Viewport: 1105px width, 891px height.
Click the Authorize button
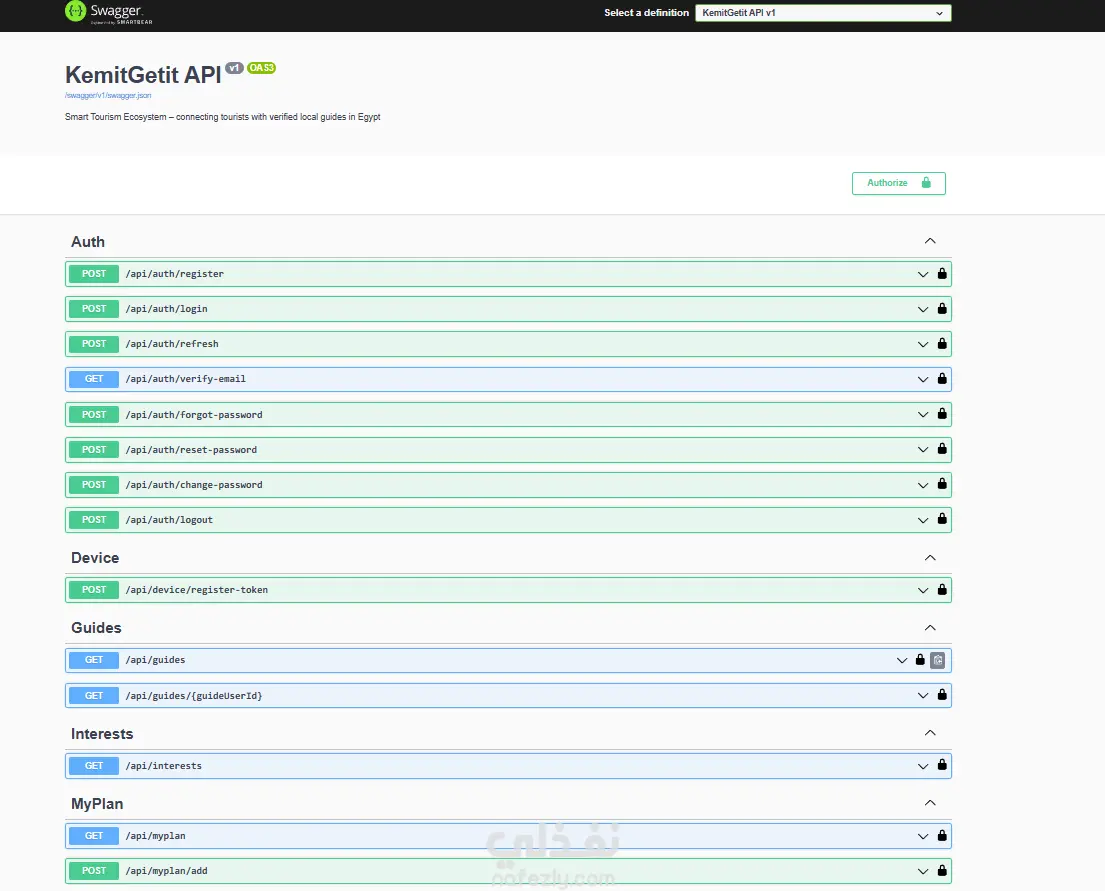(899, 183)
